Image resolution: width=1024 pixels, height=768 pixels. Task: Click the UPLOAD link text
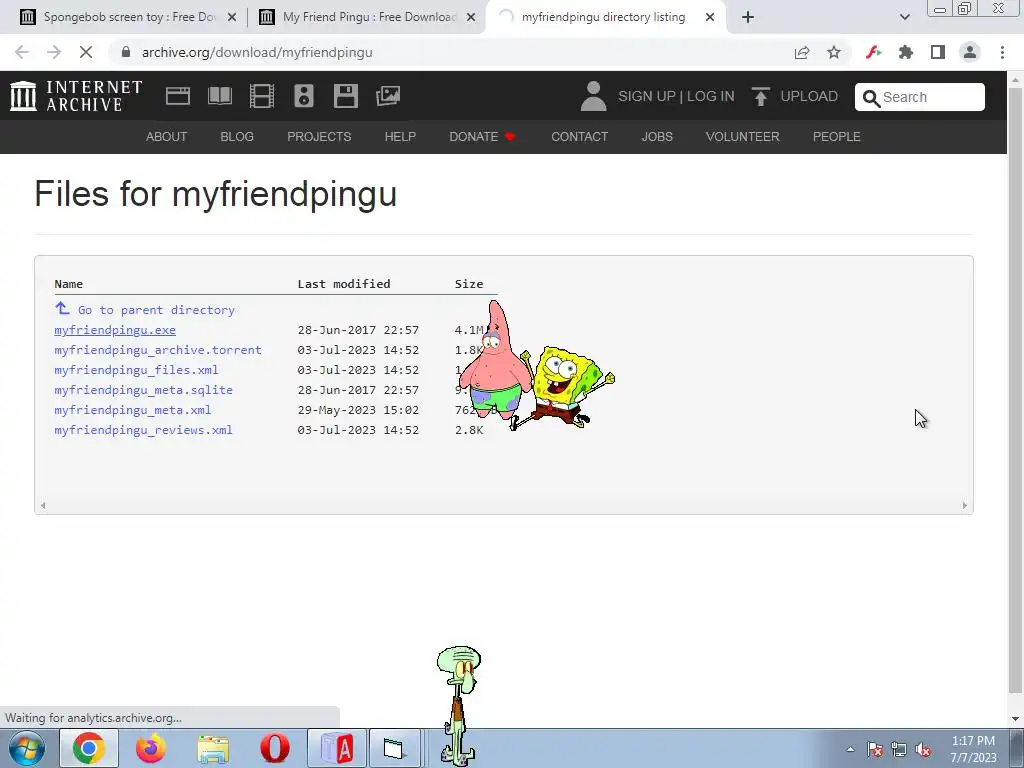(x=809, y=97)
